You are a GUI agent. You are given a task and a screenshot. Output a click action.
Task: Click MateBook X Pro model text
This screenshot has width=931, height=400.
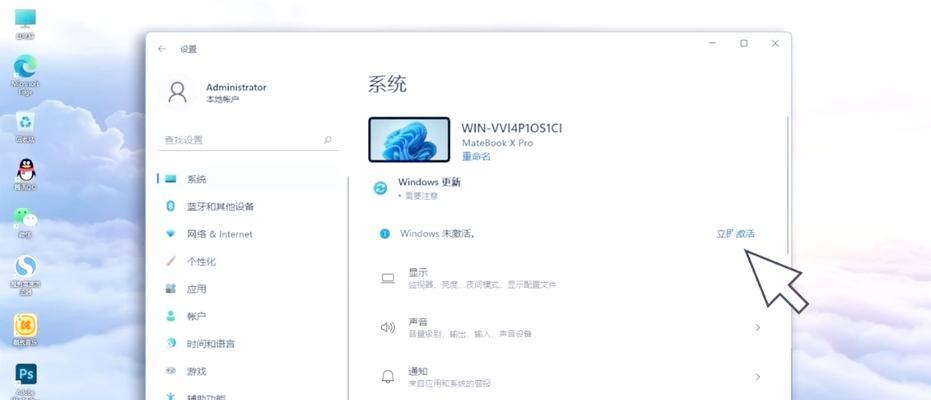click(x=498, y=143)
